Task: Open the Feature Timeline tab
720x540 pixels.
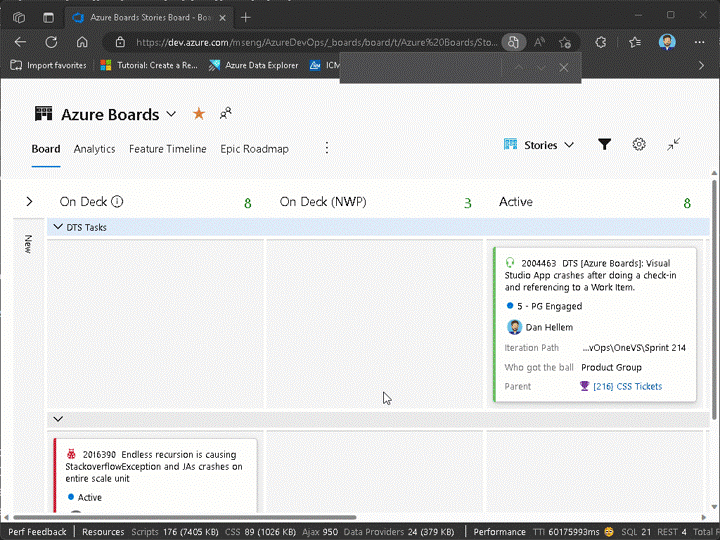Action: pyautogui.click(x=168, y=149)
